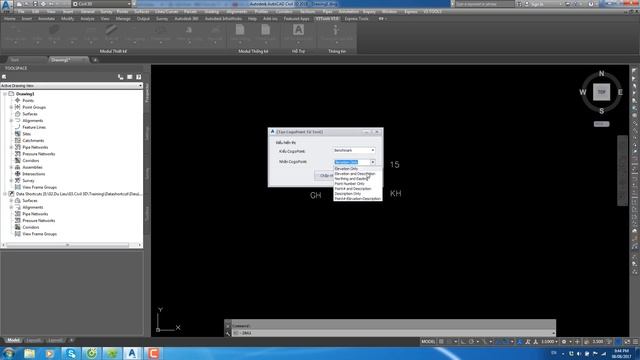Open the Express Tools ribbon tab

(356, 19)
